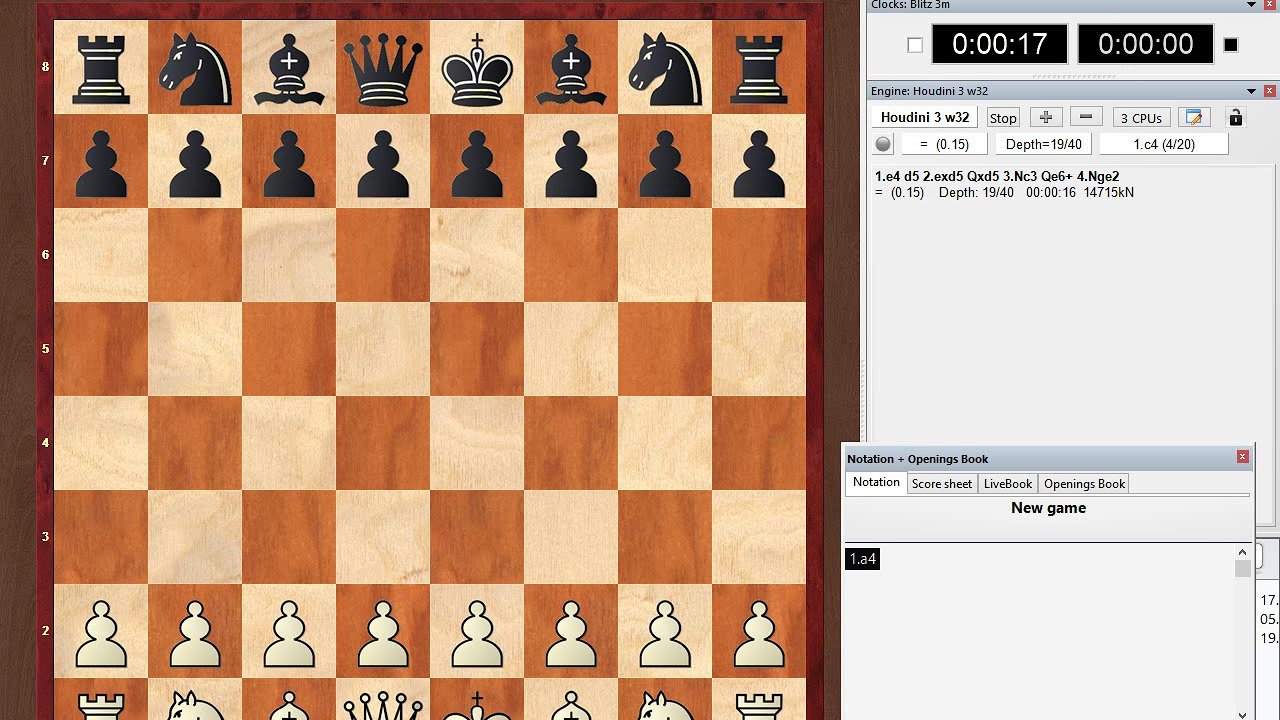Select the black king on e8
The width and height of the screenshot is (1280, 720).
[x=477, y=68]
